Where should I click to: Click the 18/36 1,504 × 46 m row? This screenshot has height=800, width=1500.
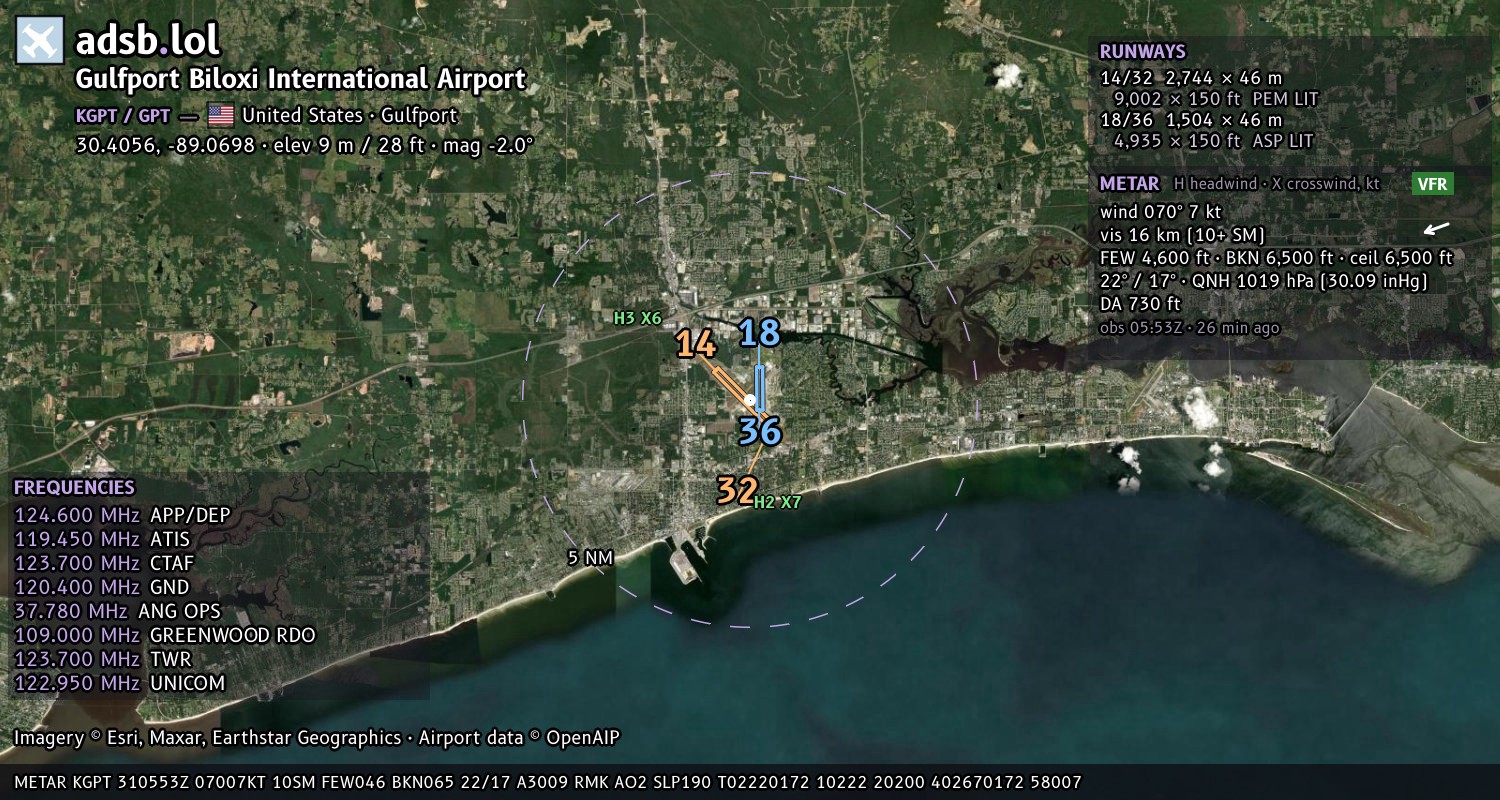pos(1191,120)
